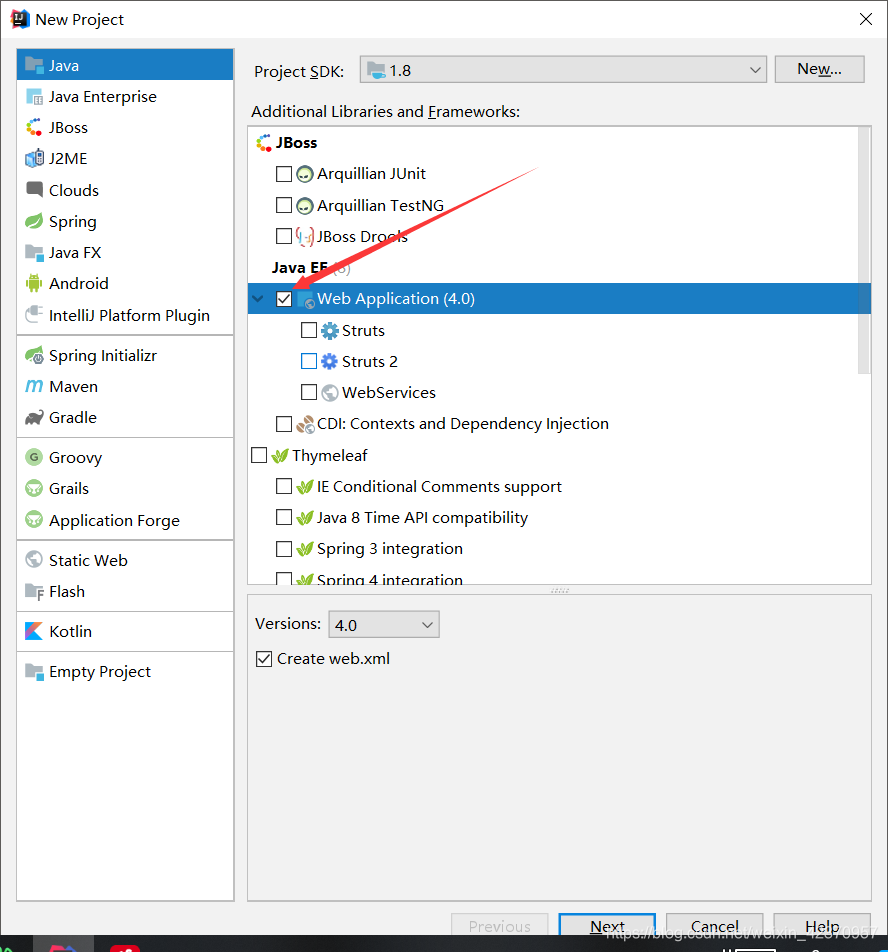Click the Kotlin K icon
This screenshot has width=888, height=952.
[34, 631]
